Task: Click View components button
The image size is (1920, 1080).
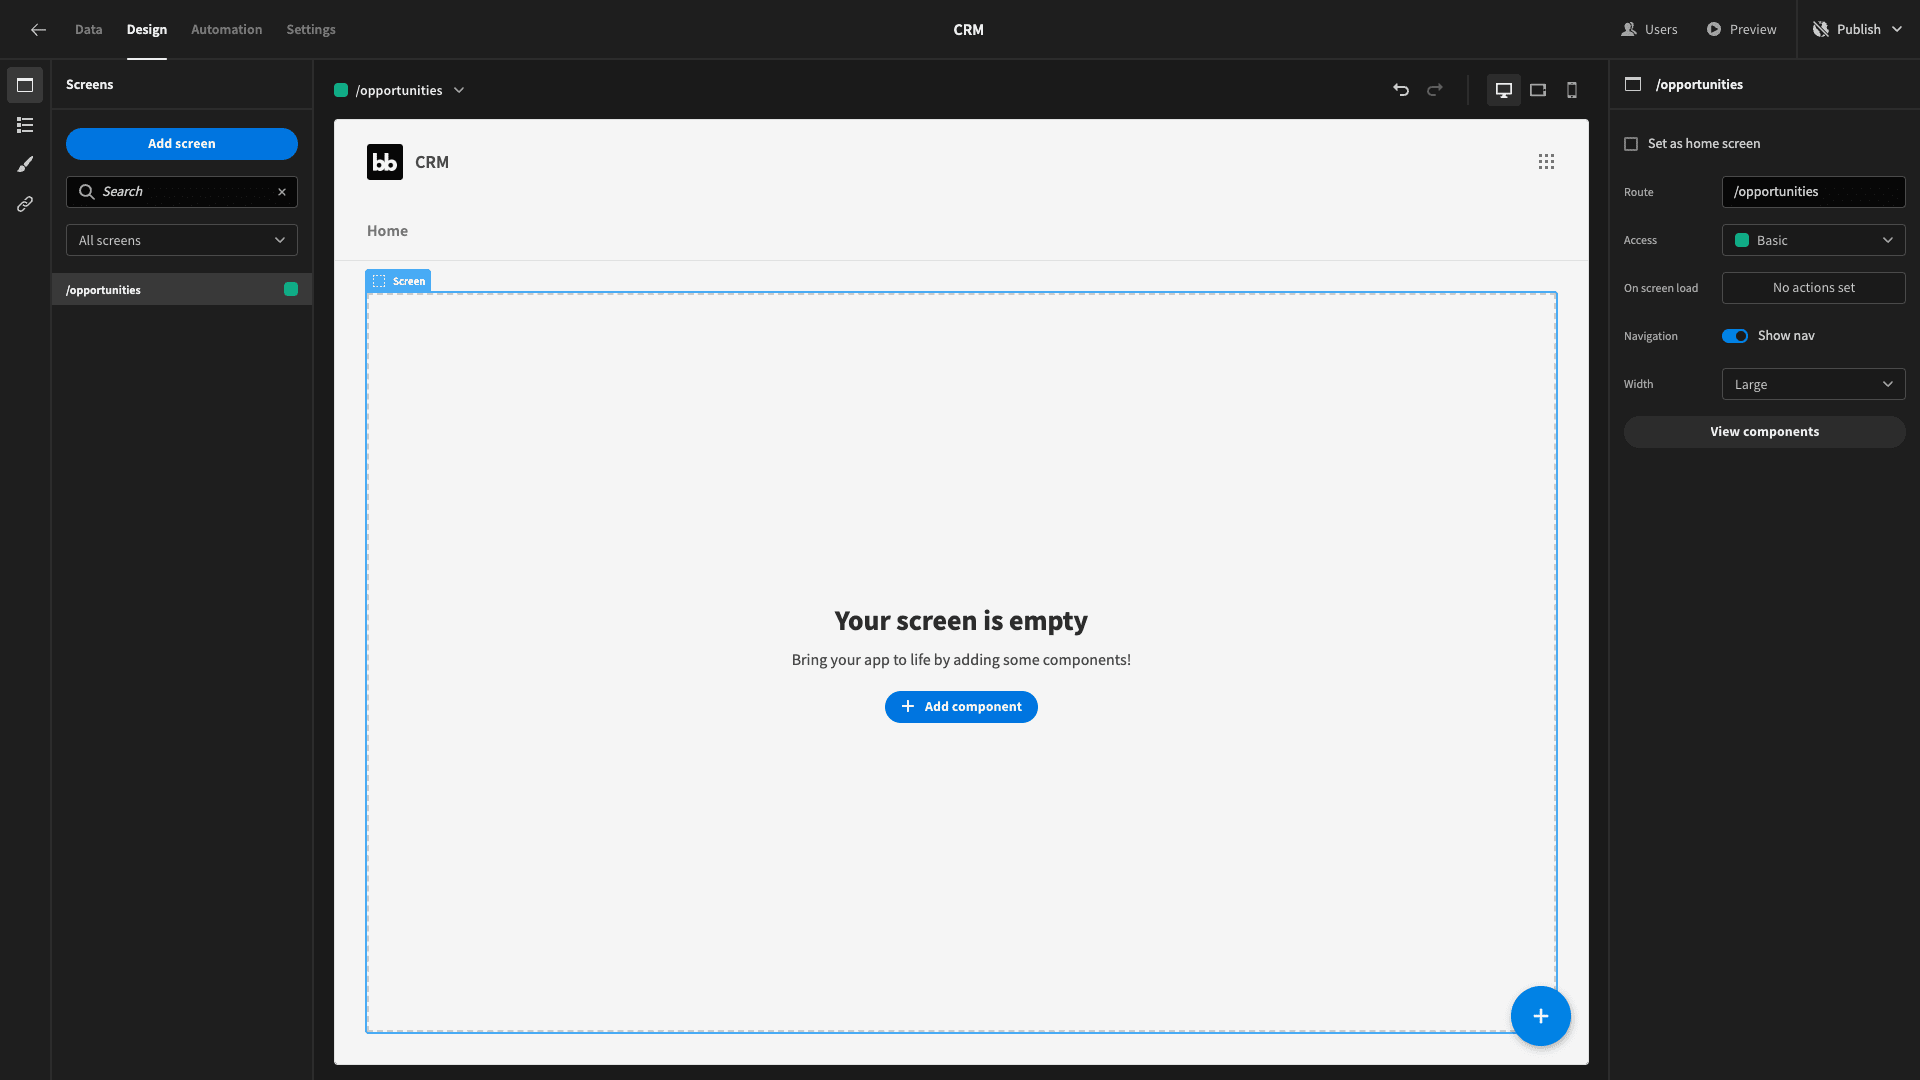Action: pos(1764,432)
